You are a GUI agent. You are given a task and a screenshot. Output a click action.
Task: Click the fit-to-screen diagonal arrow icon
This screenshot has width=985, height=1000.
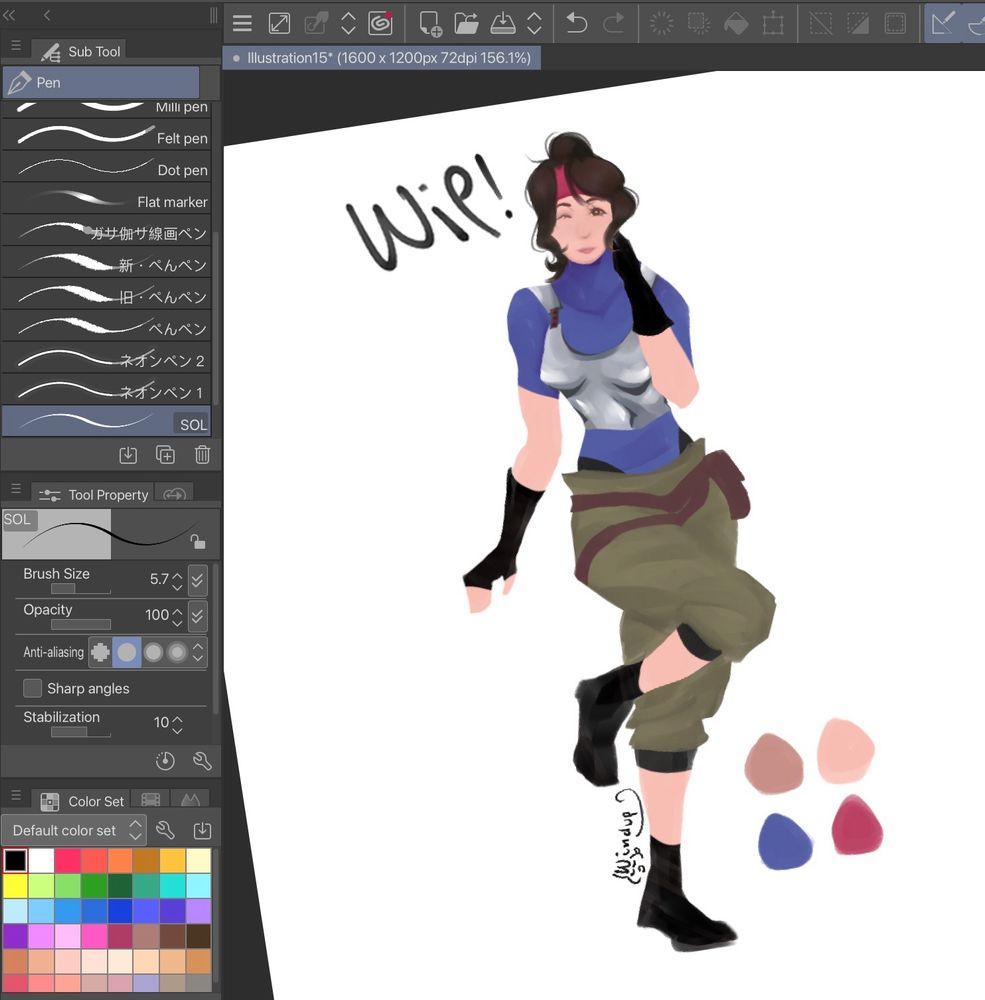click(279, 24)
